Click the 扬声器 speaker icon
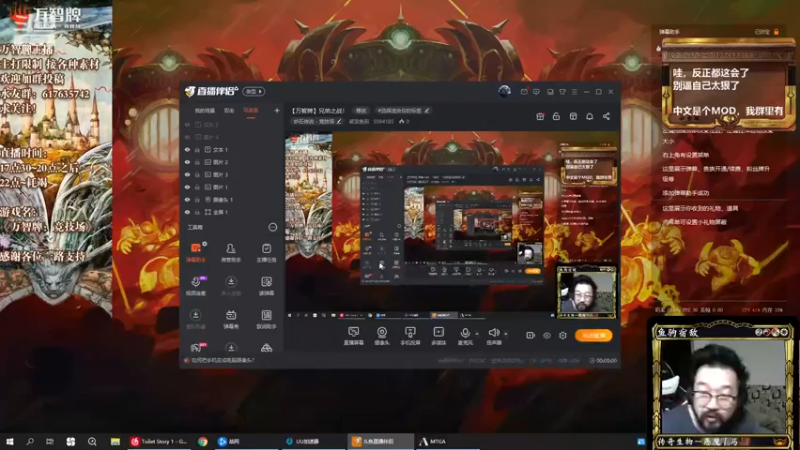Viewport: 800px width, 450px height. pyautogui.click(x=494, y=336)
